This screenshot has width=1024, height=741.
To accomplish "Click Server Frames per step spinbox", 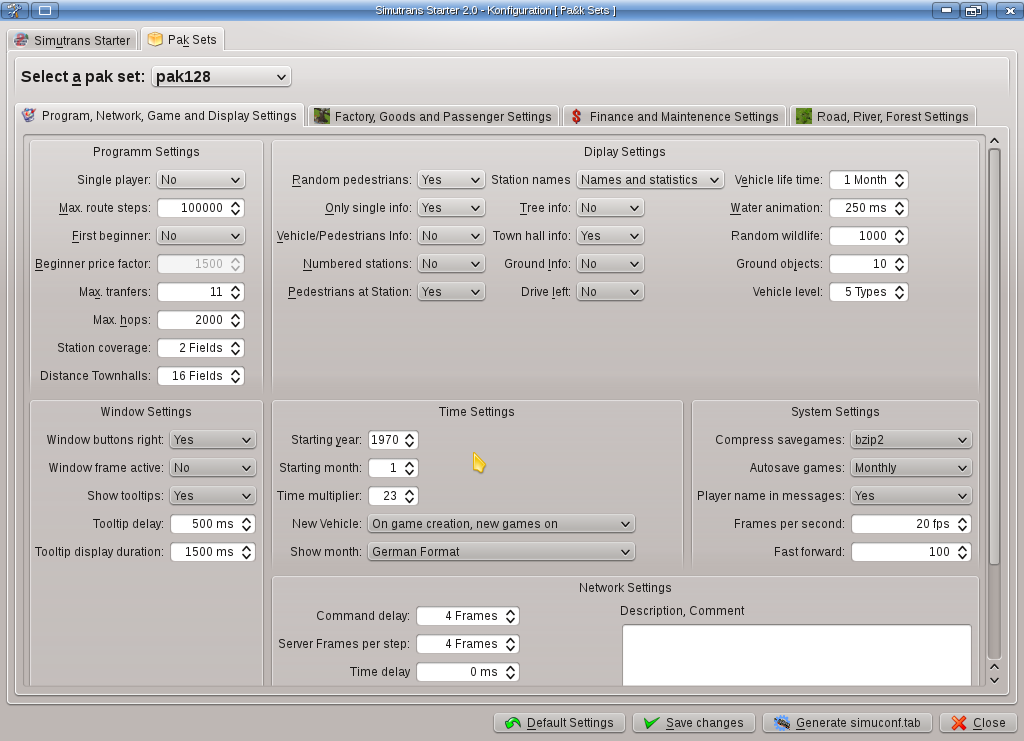I will [x=468, y=644].
